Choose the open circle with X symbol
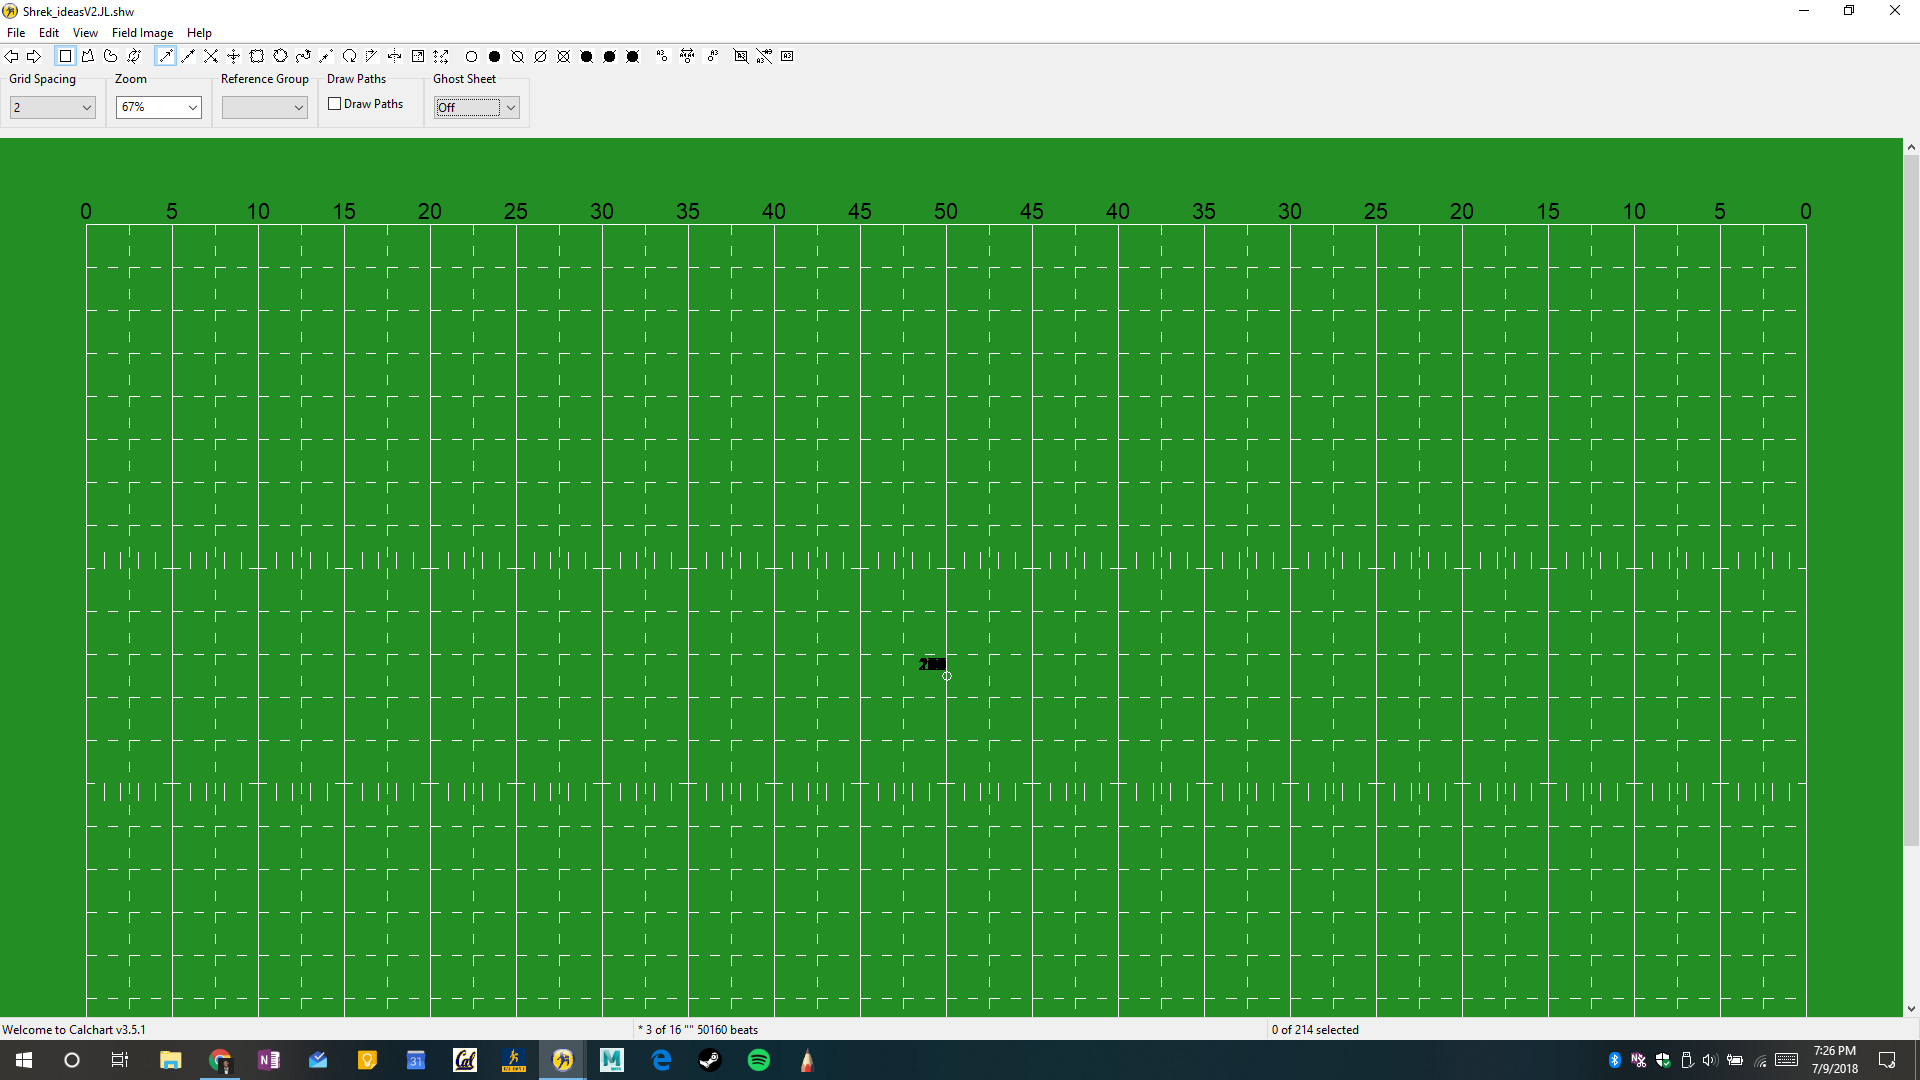This screenshot has width=1920, height=1080. [x=563, y=57]
